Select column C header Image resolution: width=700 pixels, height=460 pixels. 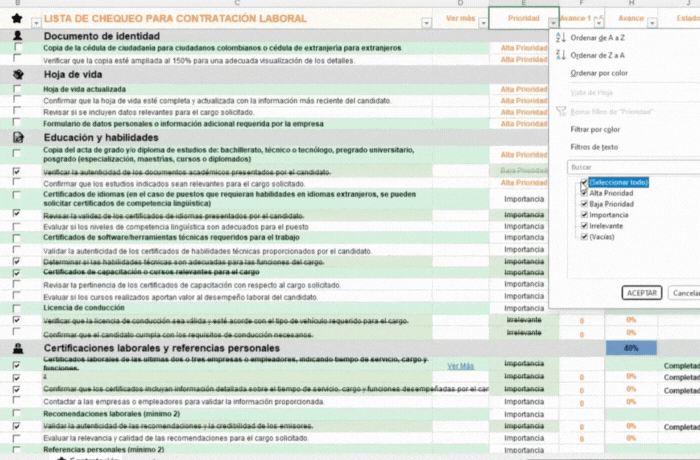click(x=237, y=3)
